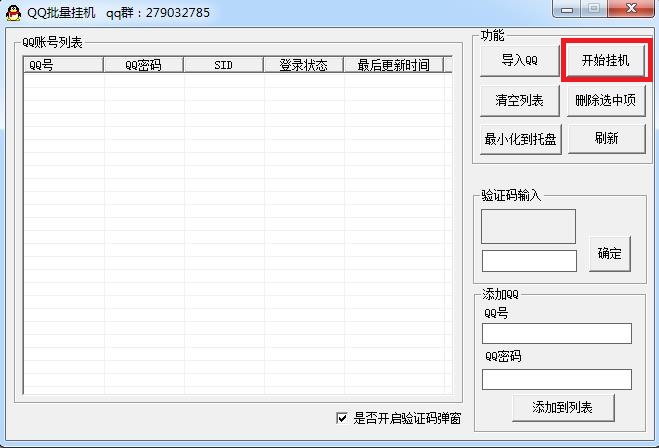Screen dimensions: 659x448
Task: Click the captcha image box
Action: click(x=528, y=227)
